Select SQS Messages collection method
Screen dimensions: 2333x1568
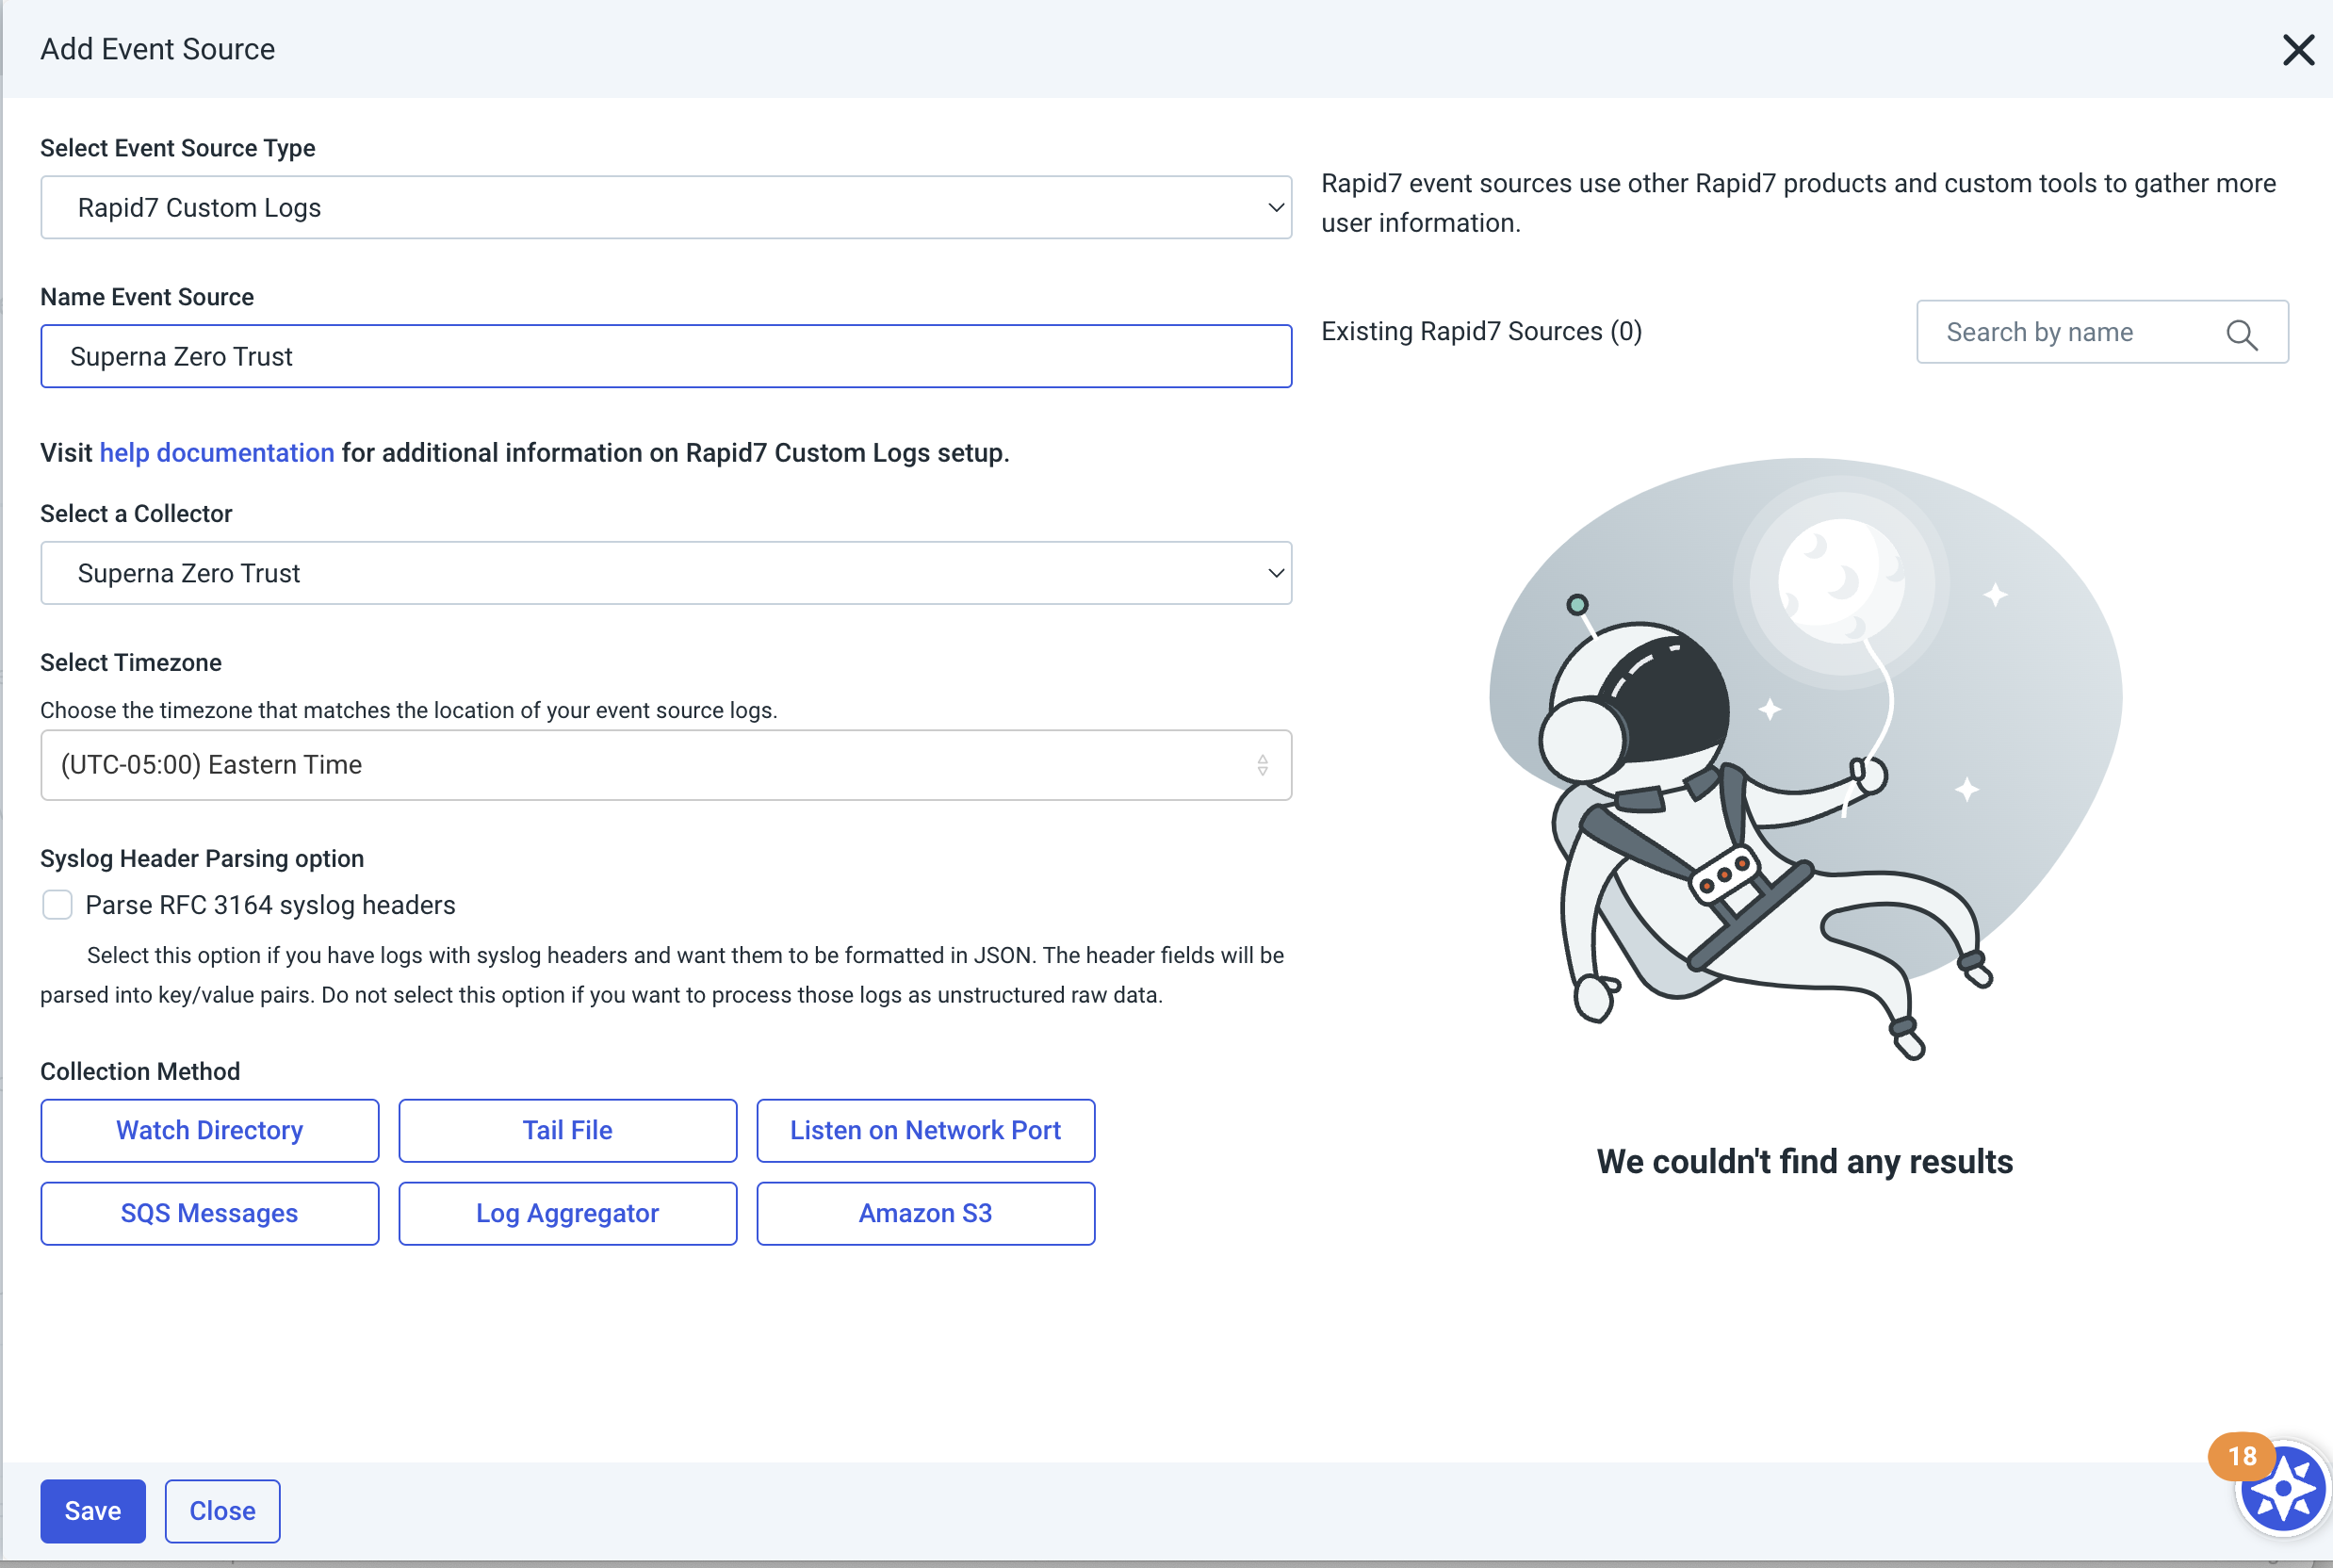(x=209, y=1213)
